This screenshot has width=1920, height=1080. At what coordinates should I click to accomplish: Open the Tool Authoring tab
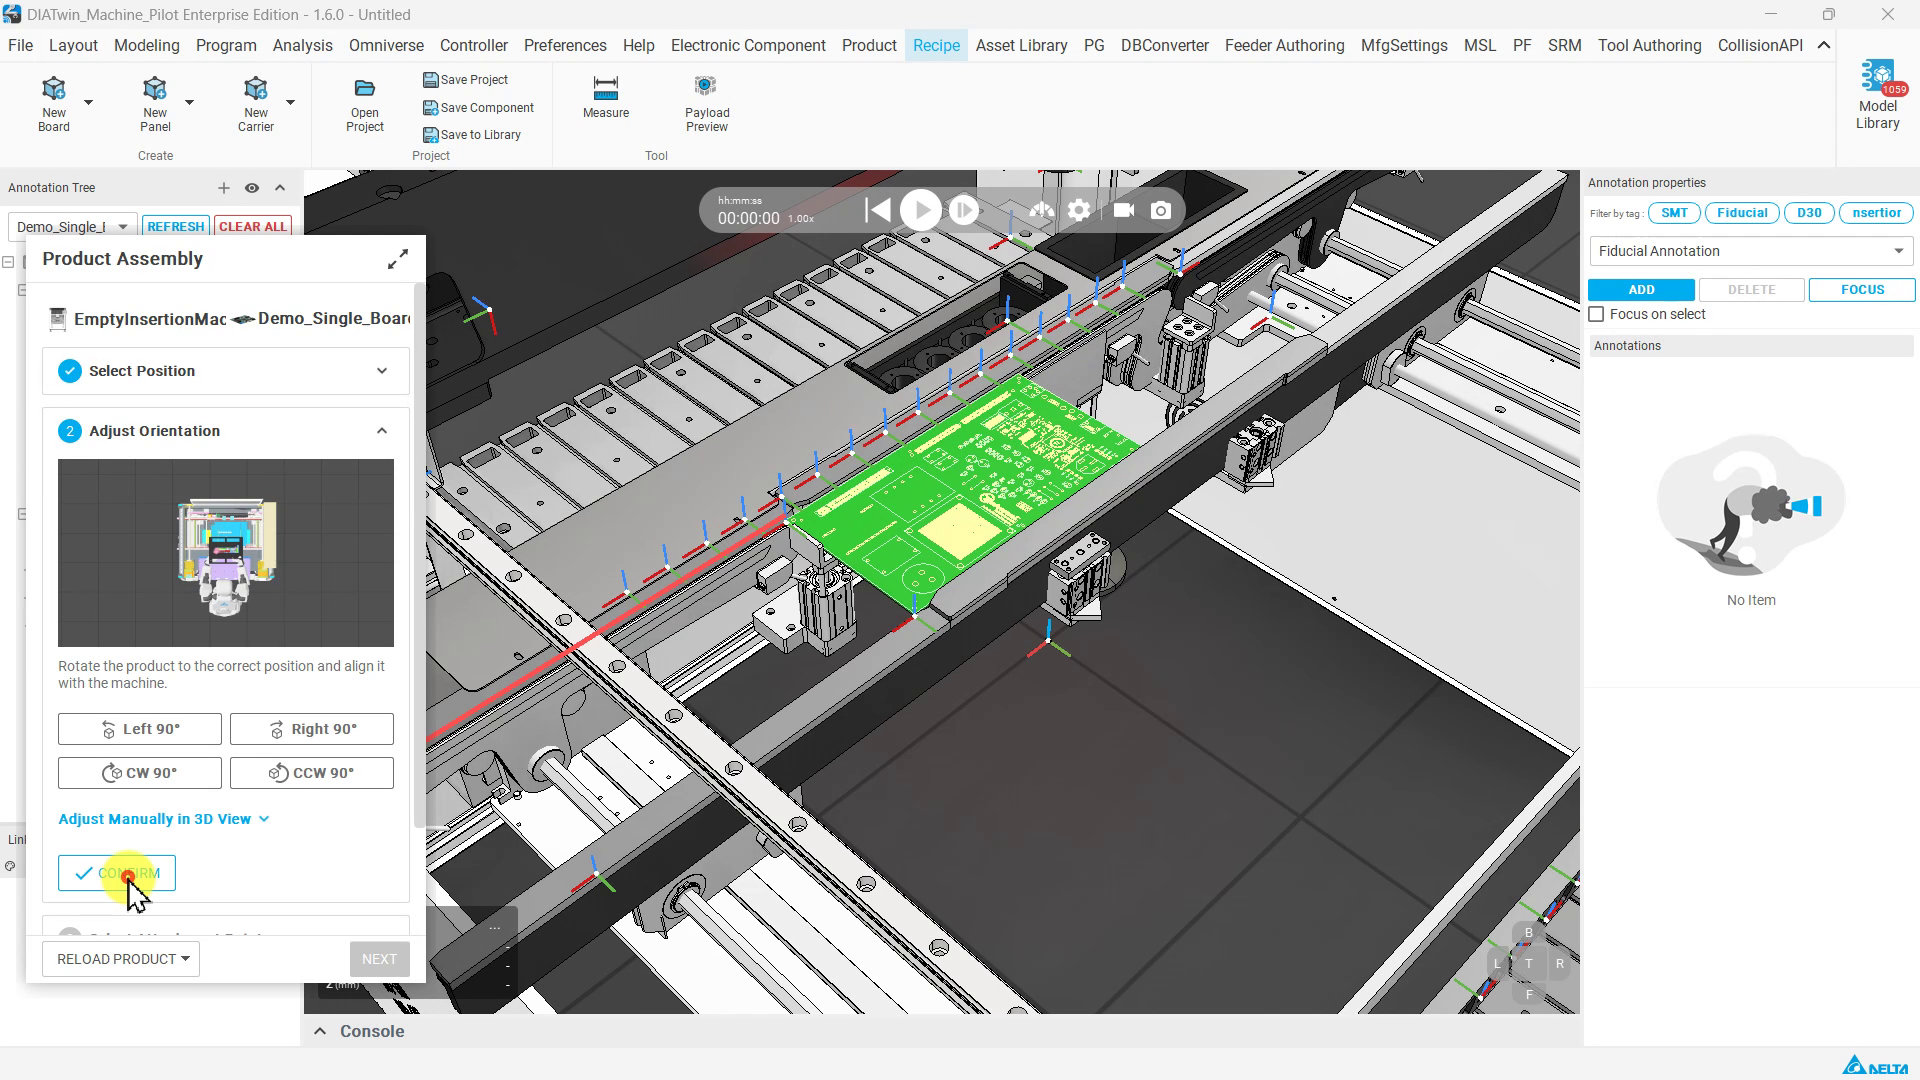pyautogui.click(x=1649, y=45)
